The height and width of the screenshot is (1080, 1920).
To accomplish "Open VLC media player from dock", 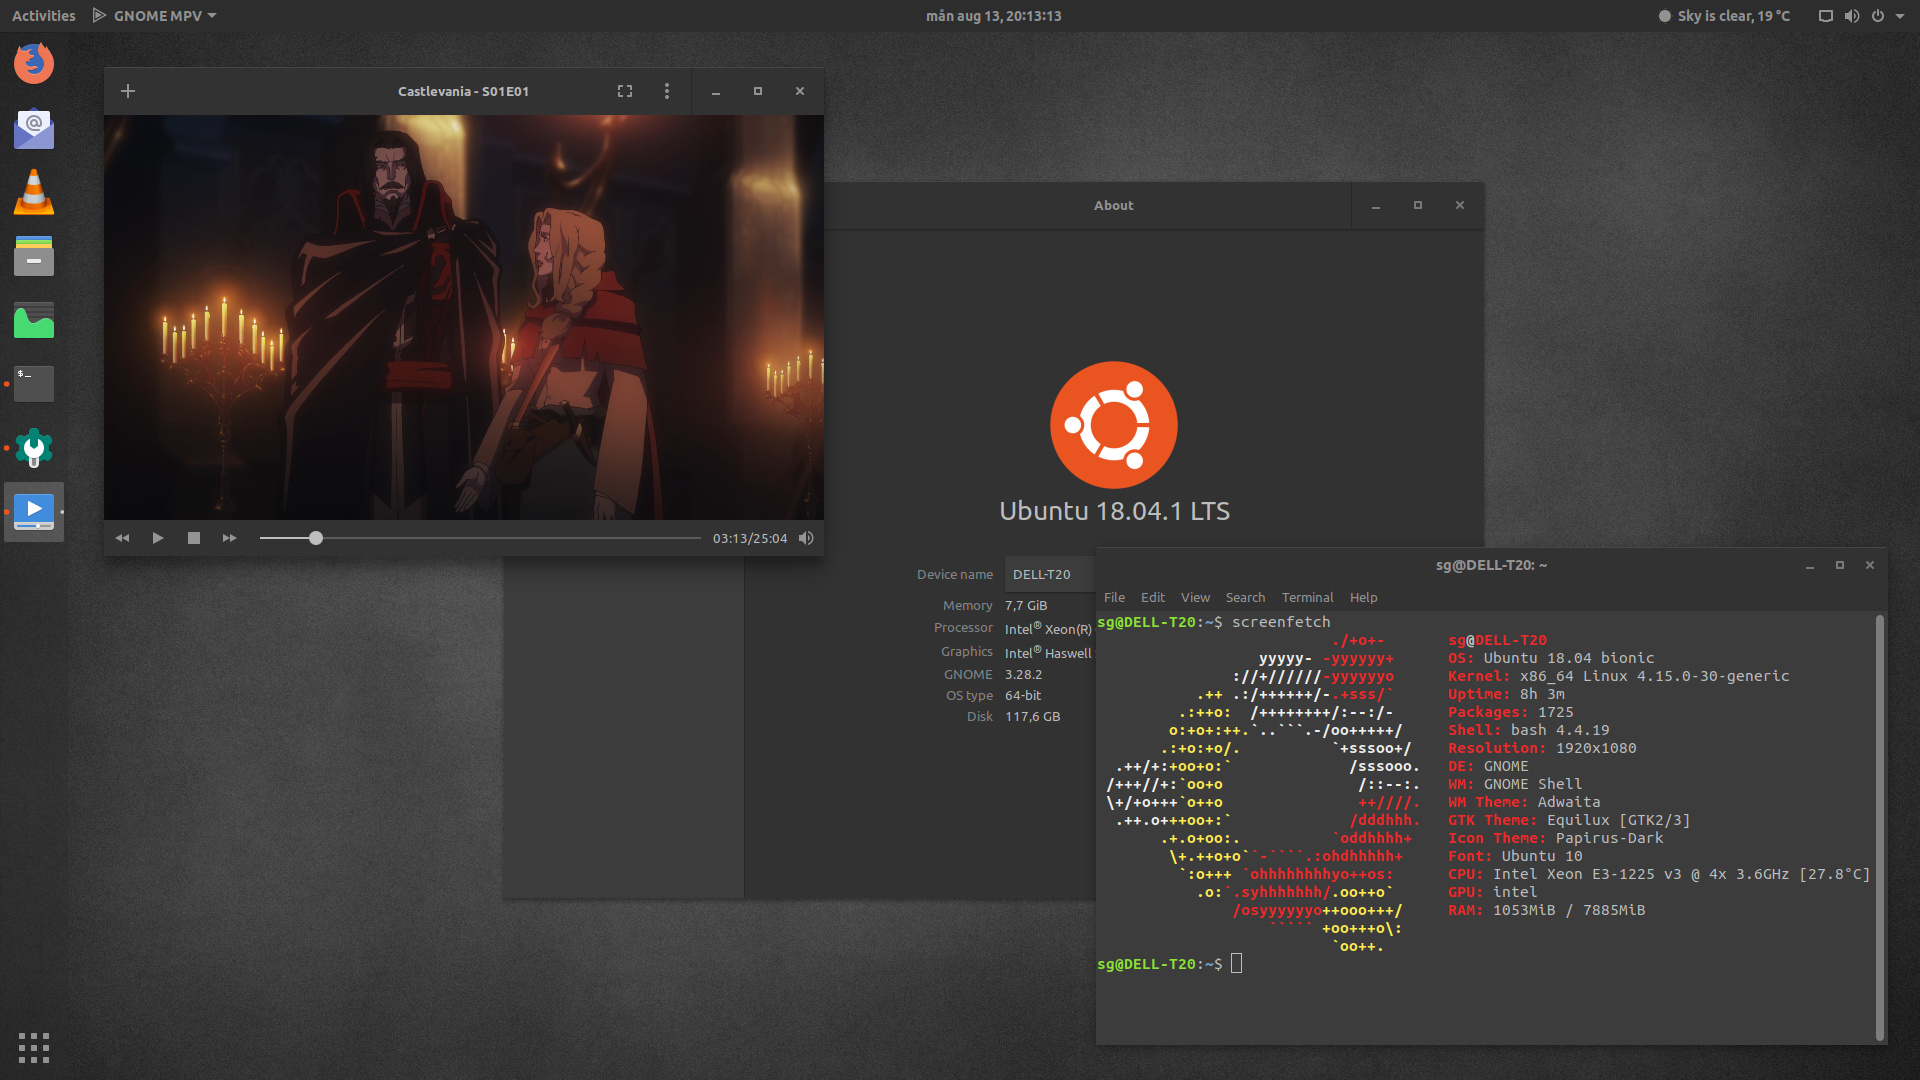I will click(34, 192).
